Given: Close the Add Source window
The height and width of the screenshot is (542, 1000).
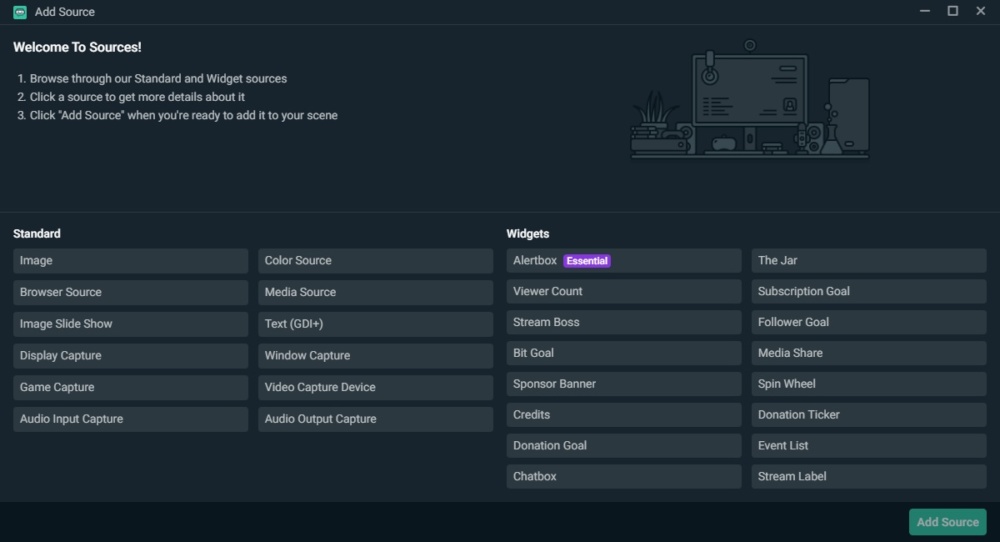Looking at the screenshot, I should [980, 11].
